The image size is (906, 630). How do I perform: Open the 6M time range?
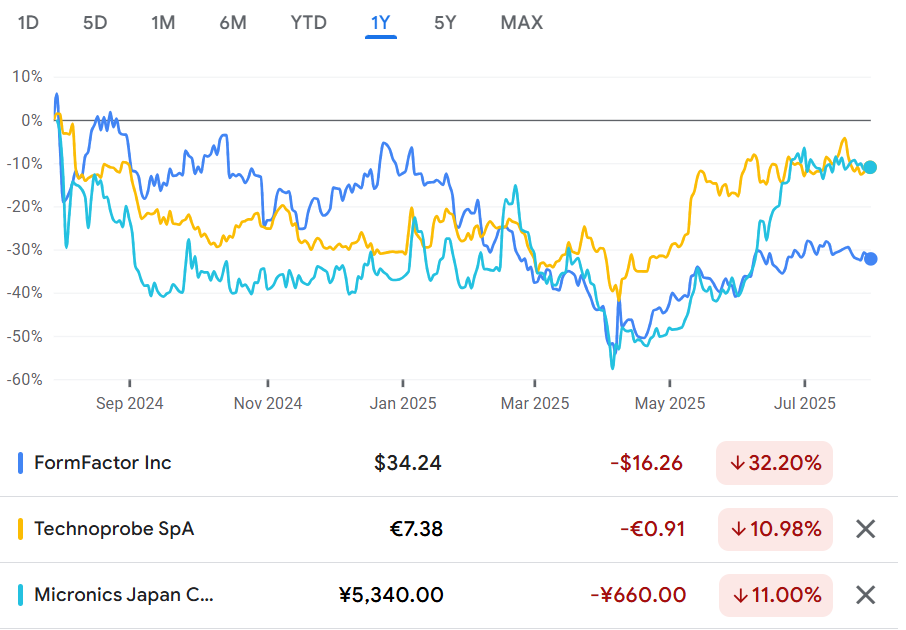click(x=233, y=23)
